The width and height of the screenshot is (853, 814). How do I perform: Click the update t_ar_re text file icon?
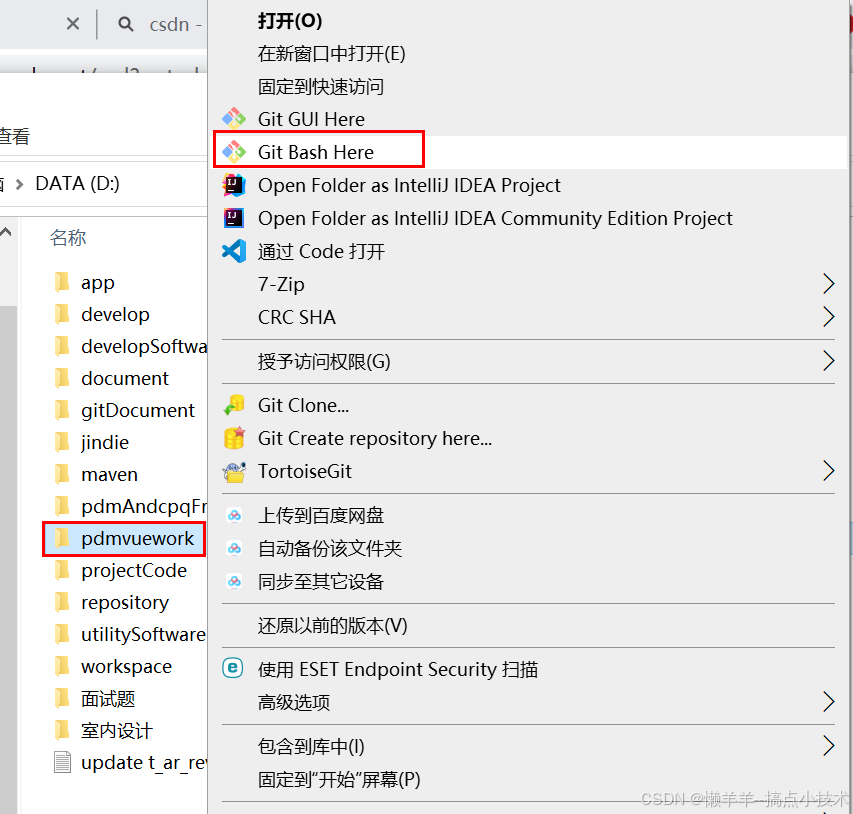click(x=62, y=762)
